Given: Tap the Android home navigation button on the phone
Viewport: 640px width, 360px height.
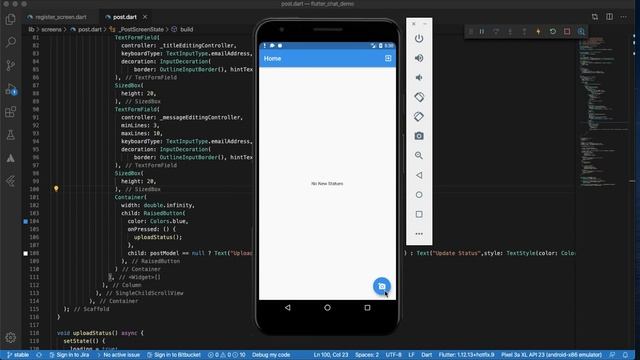Looking at the screenshot, I should click(327, 308).
